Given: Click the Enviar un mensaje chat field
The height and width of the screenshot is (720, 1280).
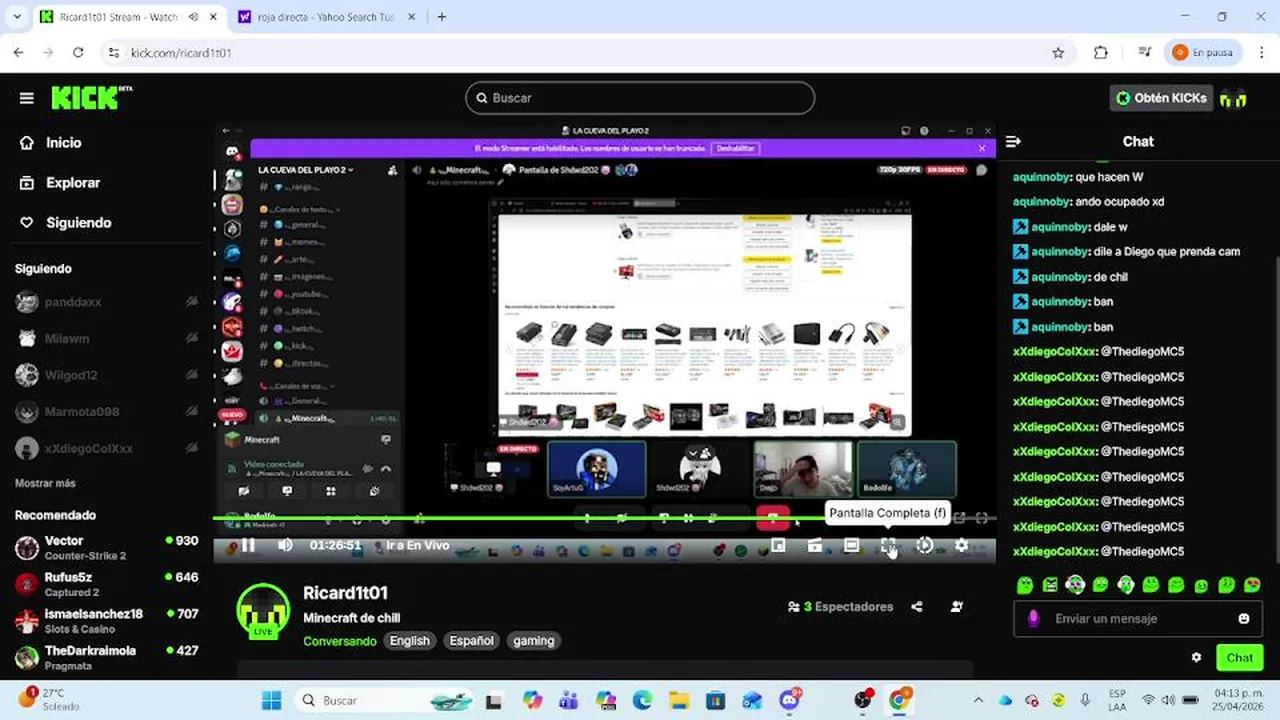Looking at the screenshot, I should [1140, 619].
